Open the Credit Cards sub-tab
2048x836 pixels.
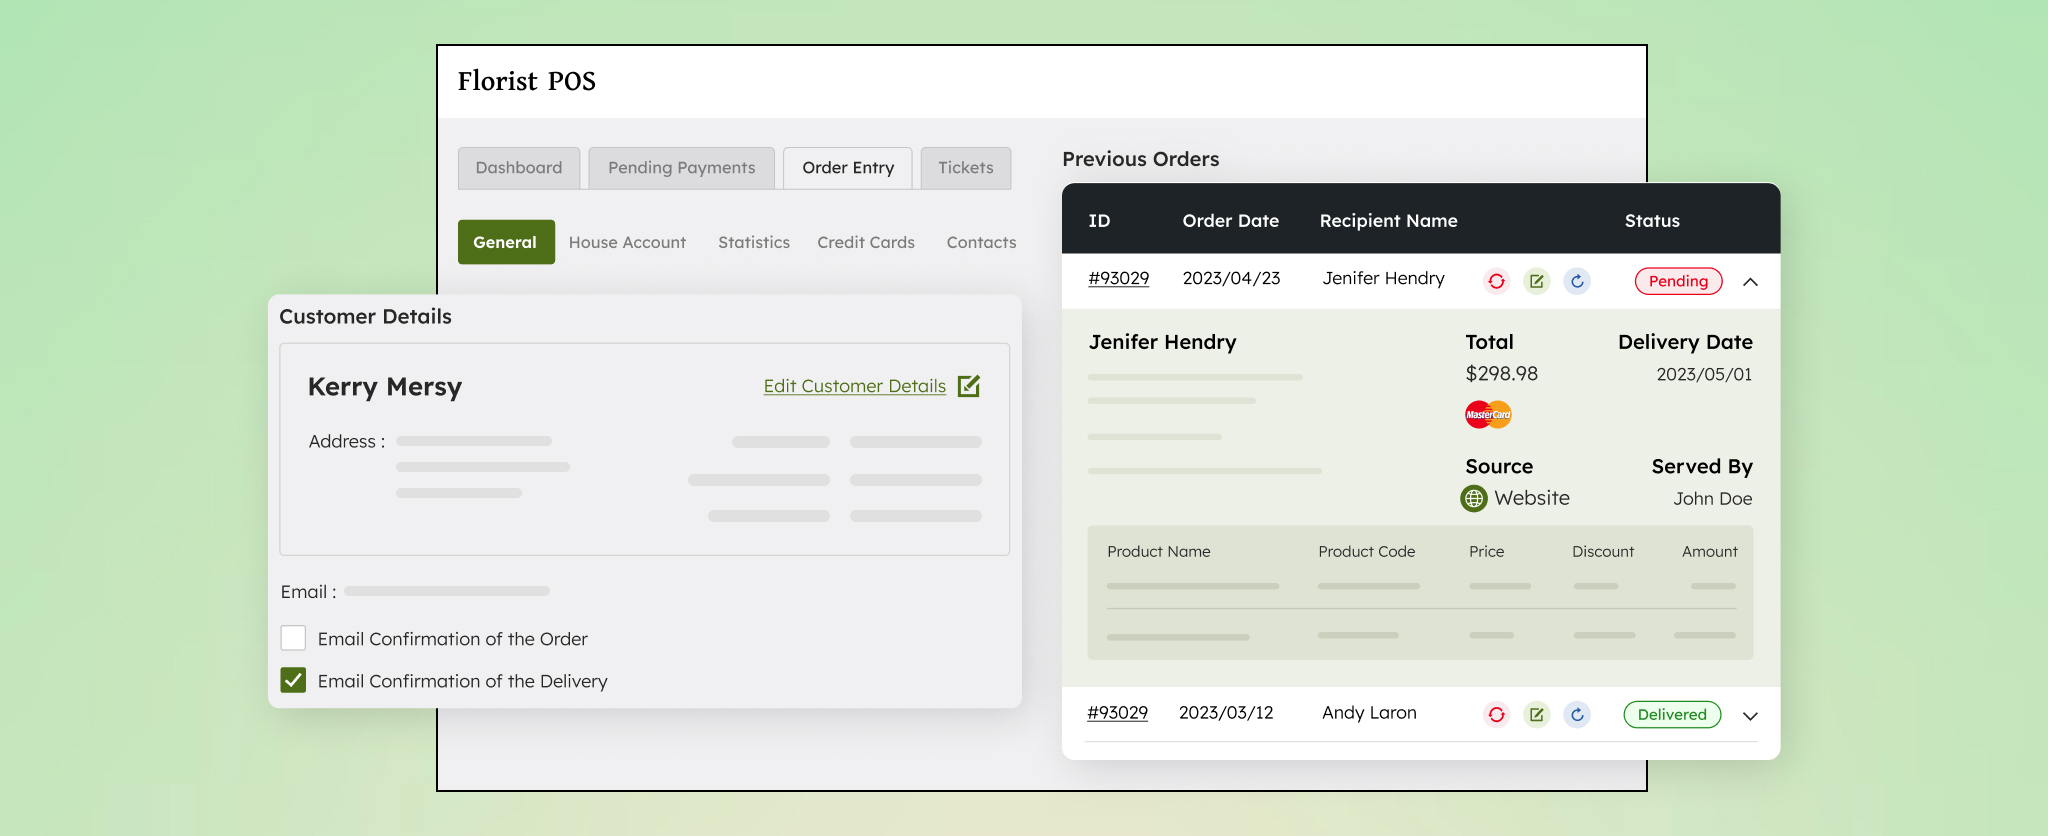pos(865,242)
